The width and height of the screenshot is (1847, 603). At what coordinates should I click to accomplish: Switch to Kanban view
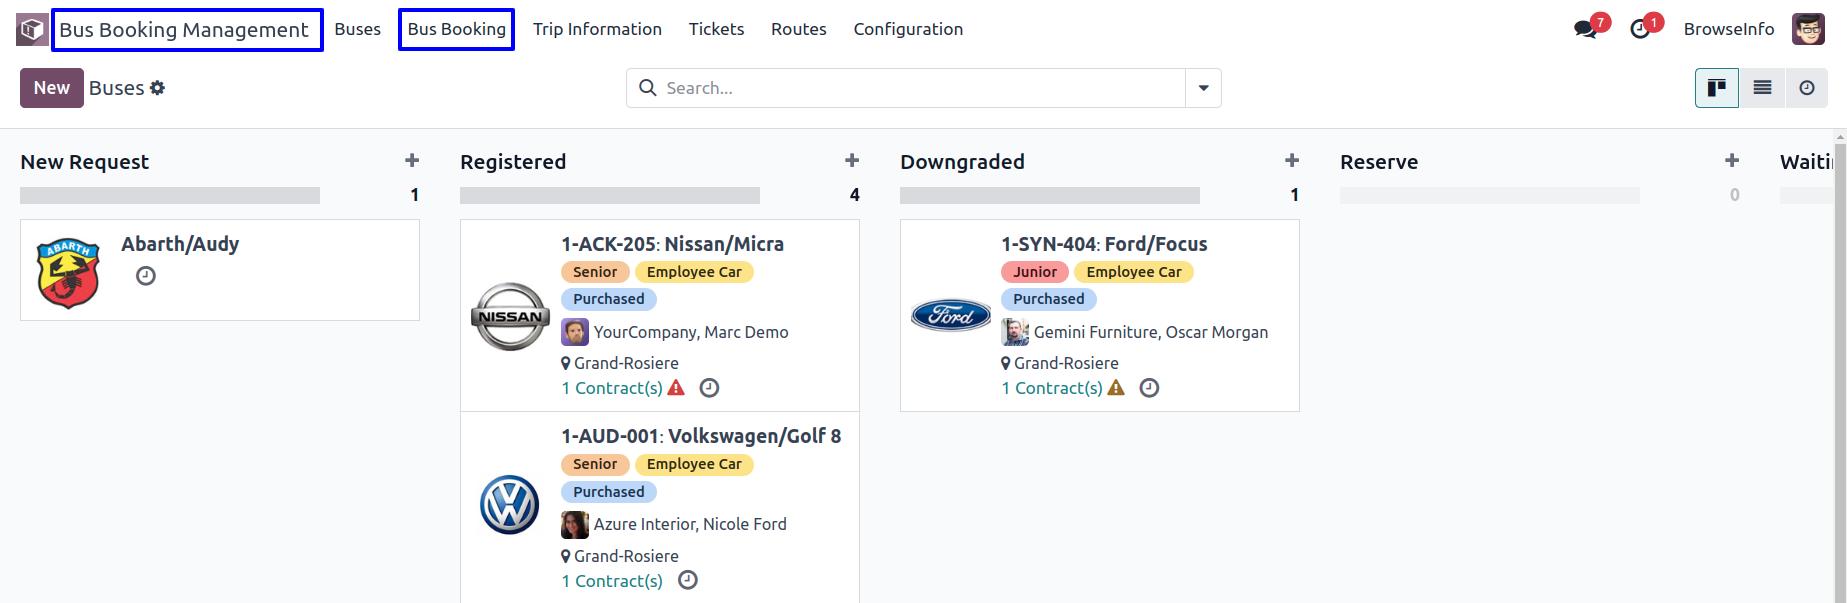(x=1717, y=88)
